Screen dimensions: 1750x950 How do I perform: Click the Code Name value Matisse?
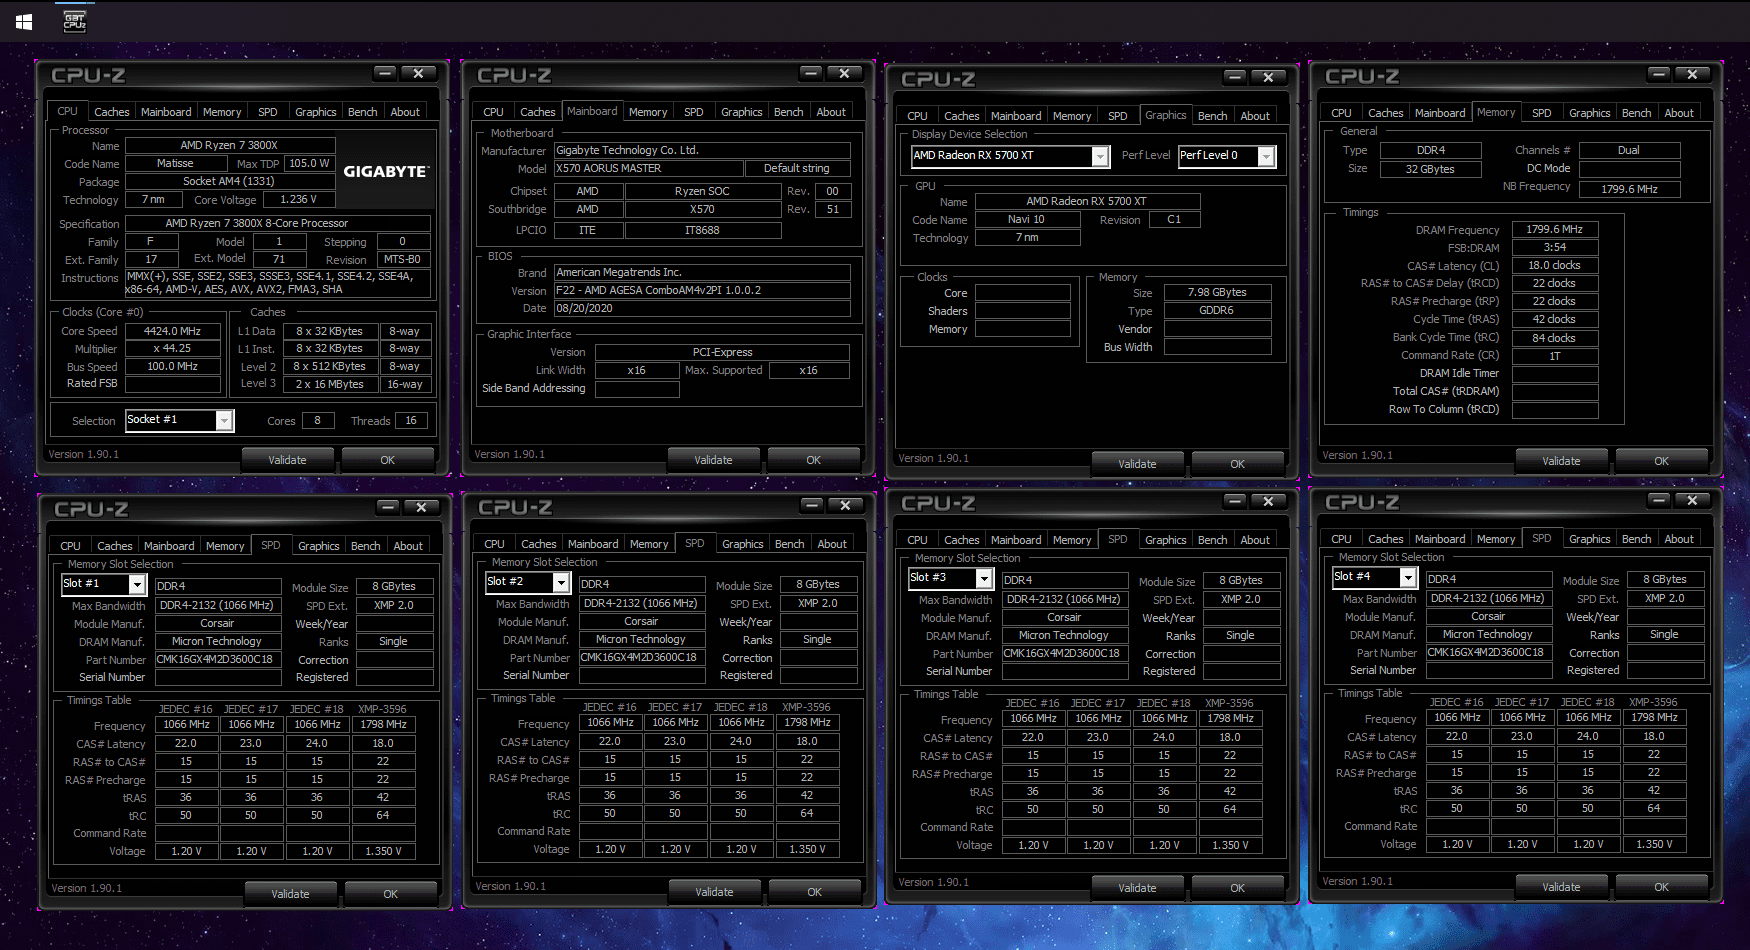(x=175, y=164)
